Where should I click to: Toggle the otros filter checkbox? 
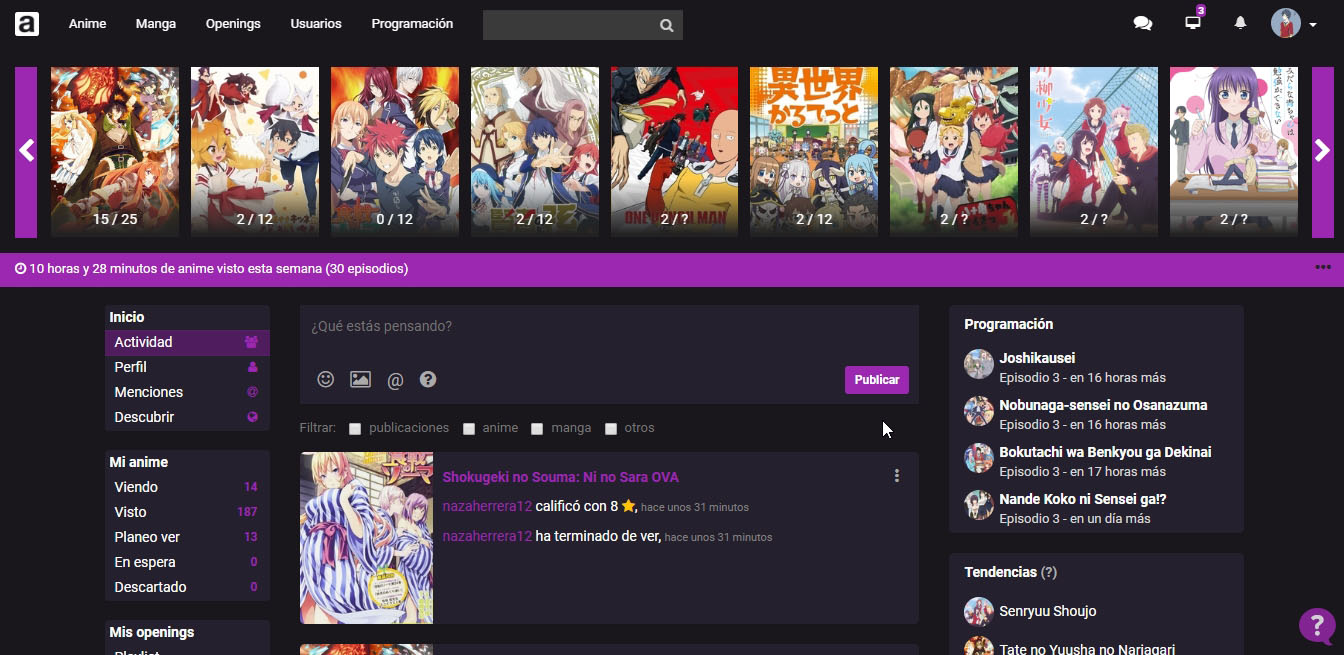(x=611, y=429)
